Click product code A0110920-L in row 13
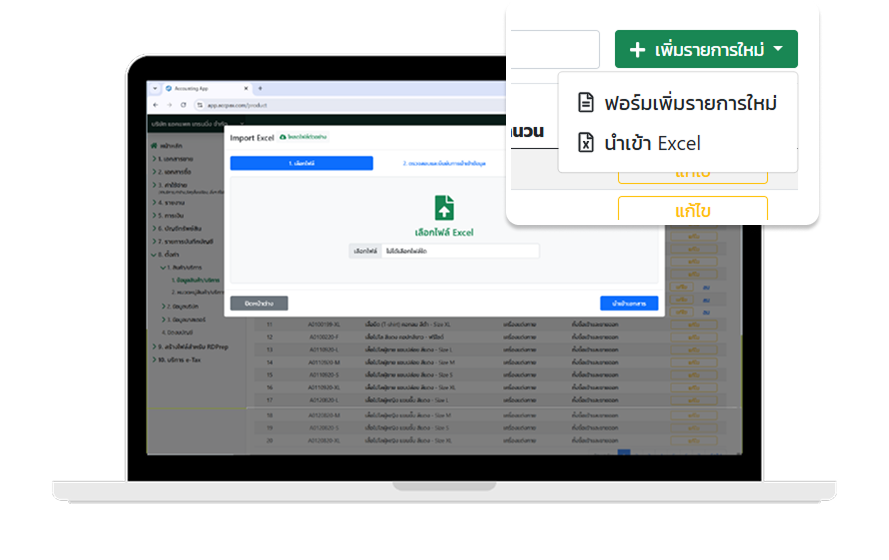 click(324, 350)
